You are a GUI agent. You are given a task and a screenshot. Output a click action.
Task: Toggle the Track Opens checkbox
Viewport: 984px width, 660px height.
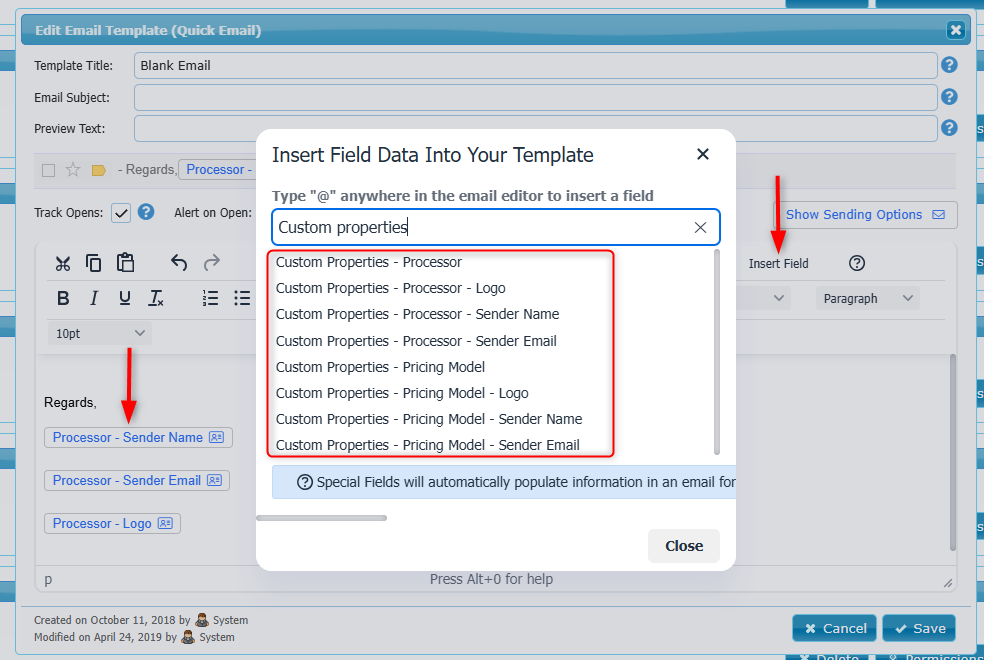pyautogui.click(x=121, y=213)
